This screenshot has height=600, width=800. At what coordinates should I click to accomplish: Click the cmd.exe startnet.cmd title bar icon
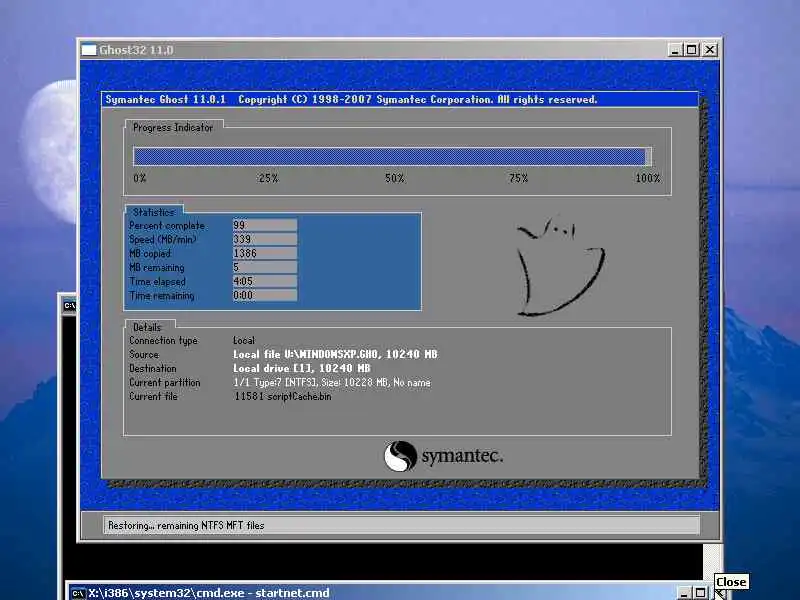78,593
